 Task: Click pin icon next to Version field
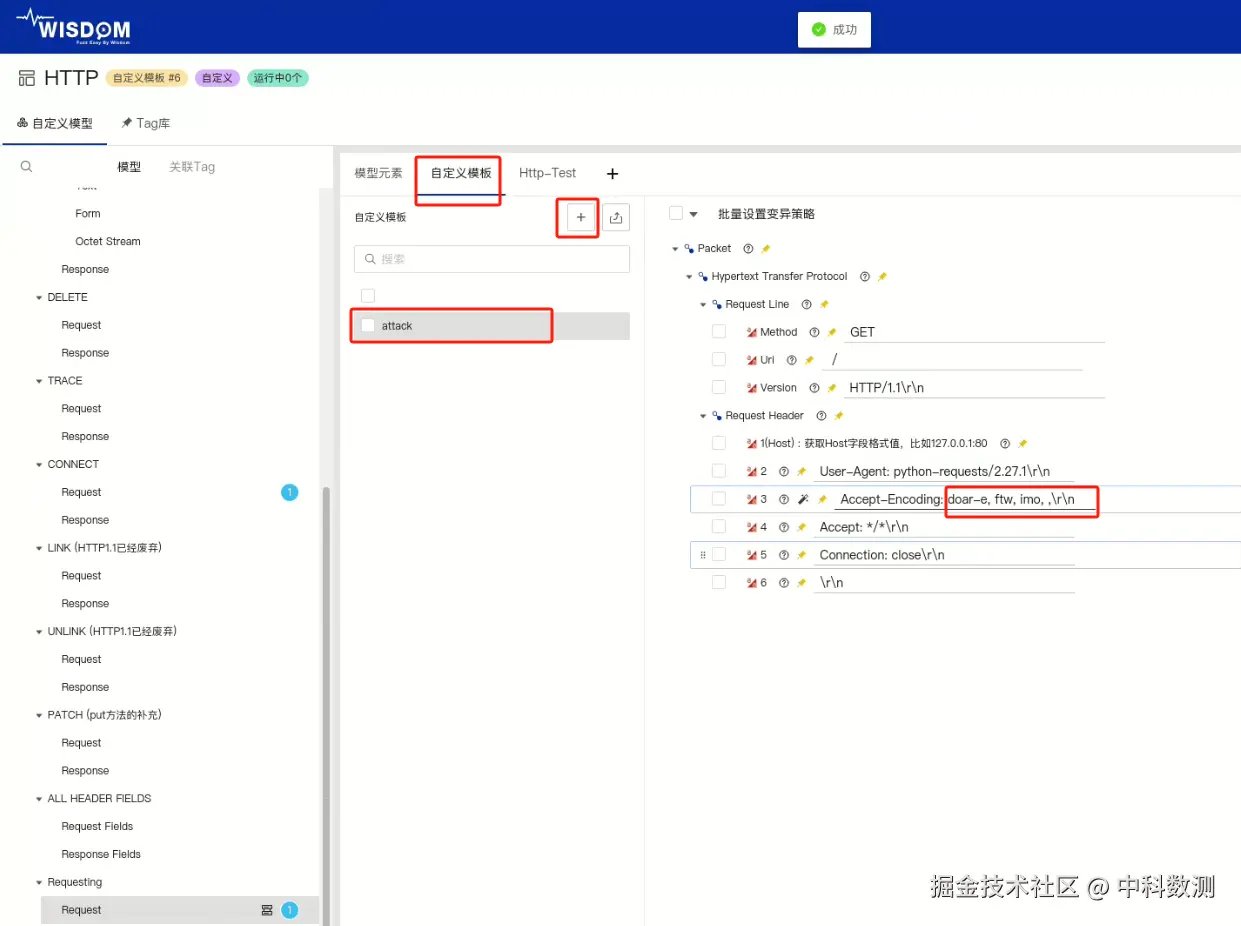pos(832,388)
